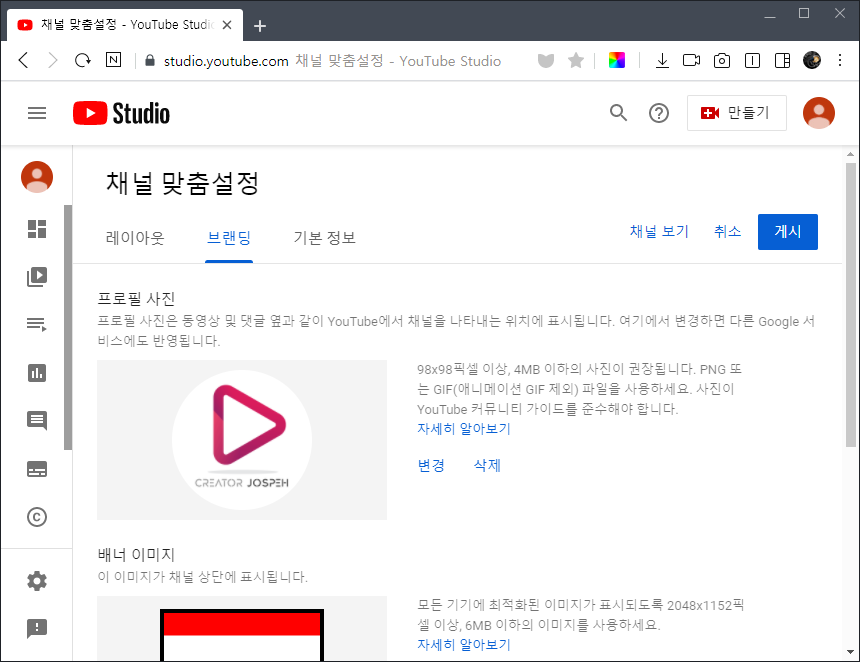Reload the page with refresh icon

(83, 60)
